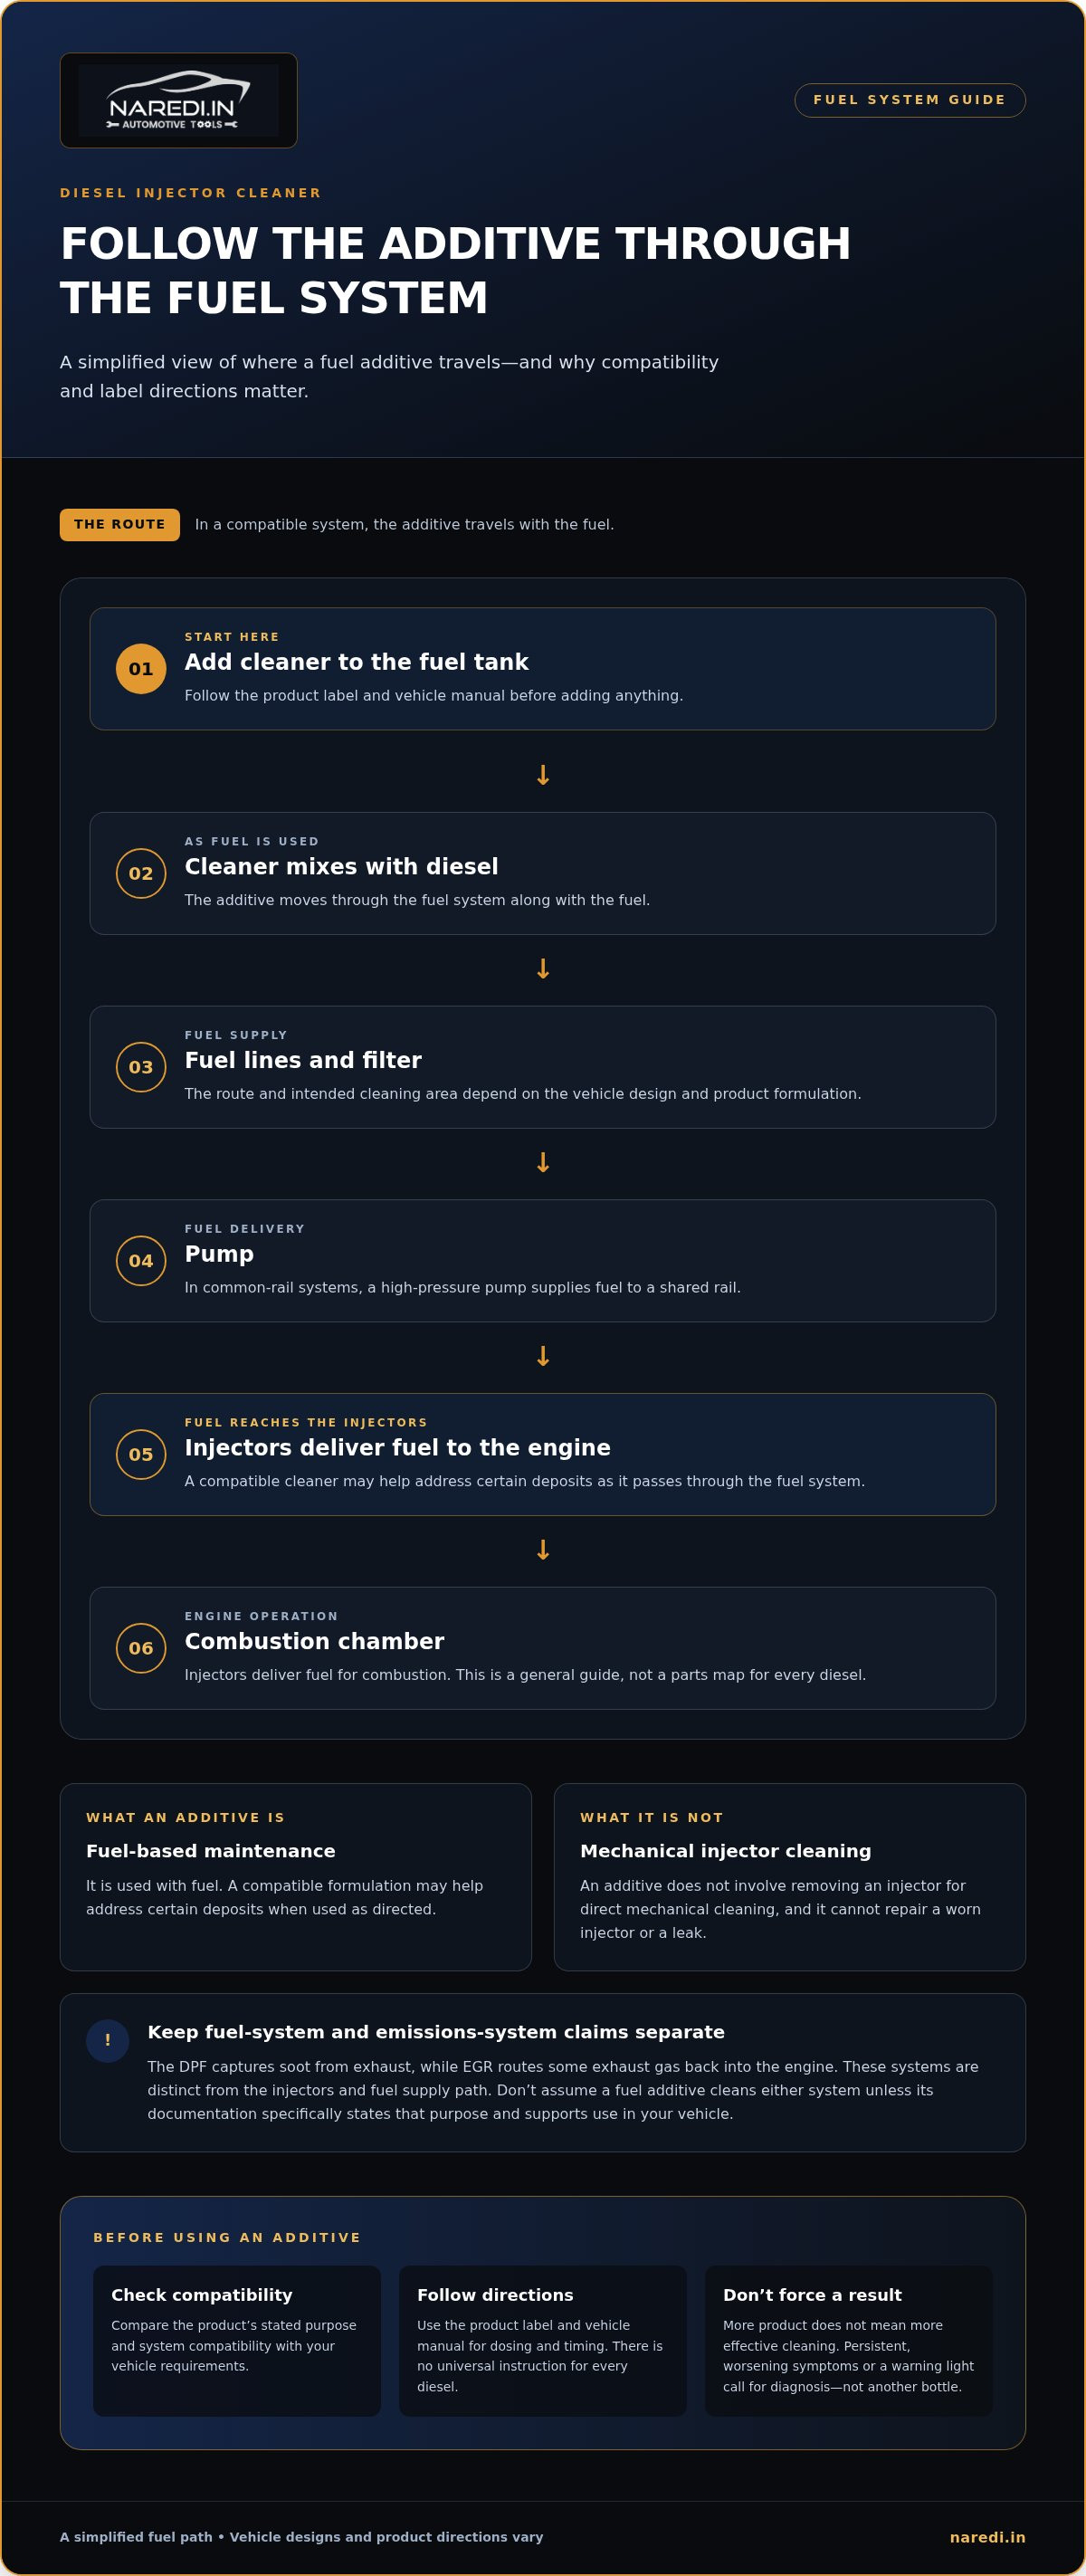Click the Naredi.in automotive tools logo
The image size is (1086, 2576).
(178, 100)
